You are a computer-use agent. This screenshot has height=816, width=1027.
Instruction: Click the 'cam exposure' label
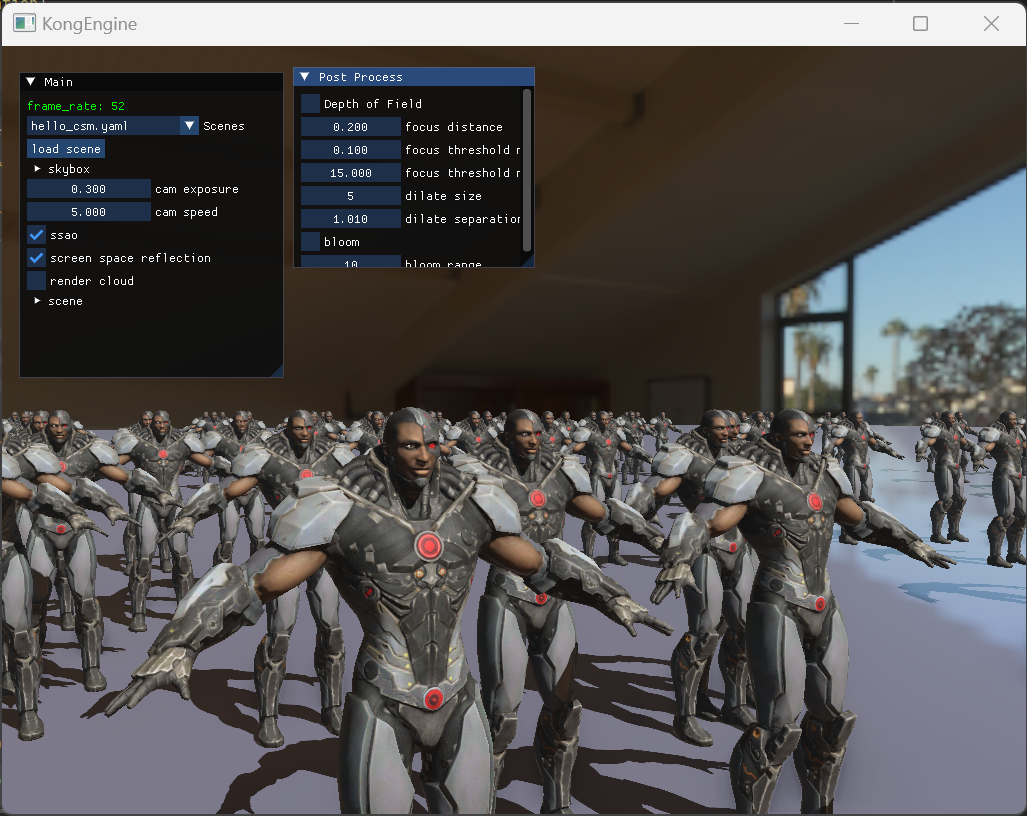[196, 189]
